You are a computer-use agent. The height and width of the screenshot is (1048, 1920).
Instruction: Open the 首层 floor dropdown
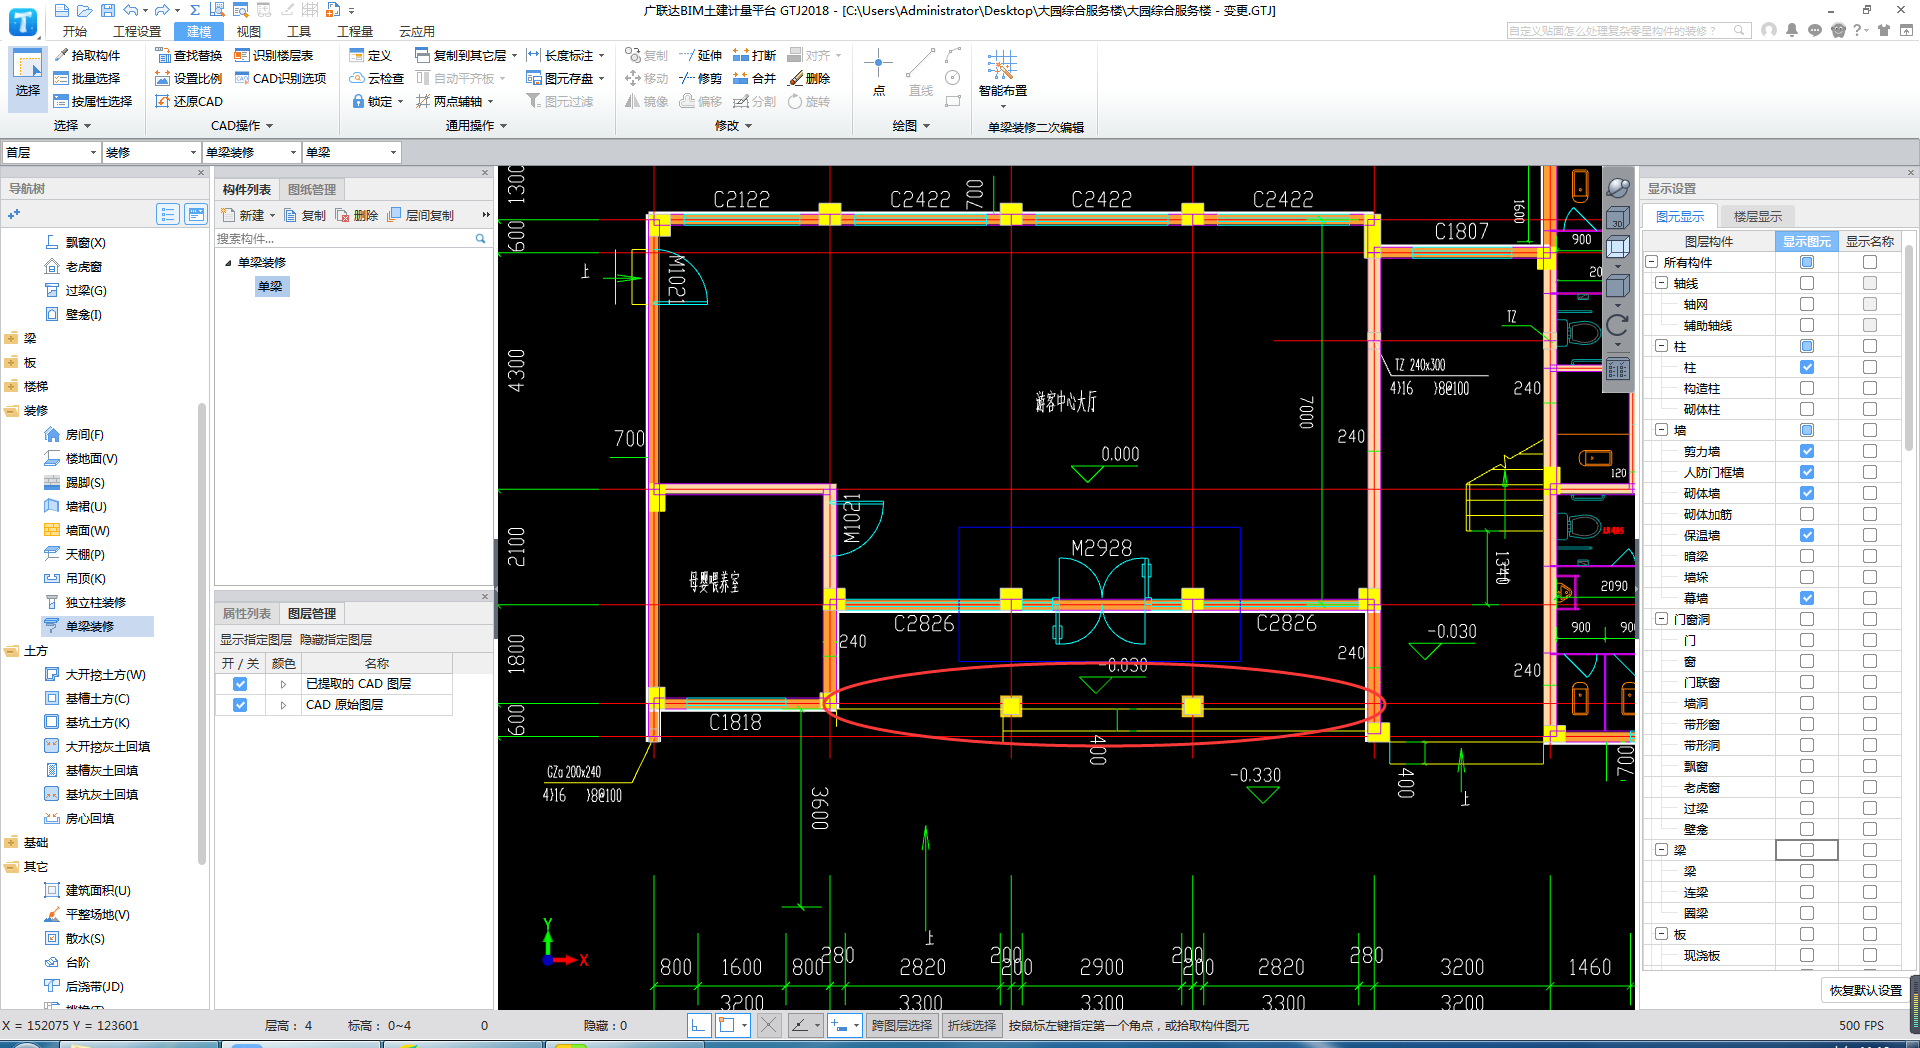coord(51,152)
